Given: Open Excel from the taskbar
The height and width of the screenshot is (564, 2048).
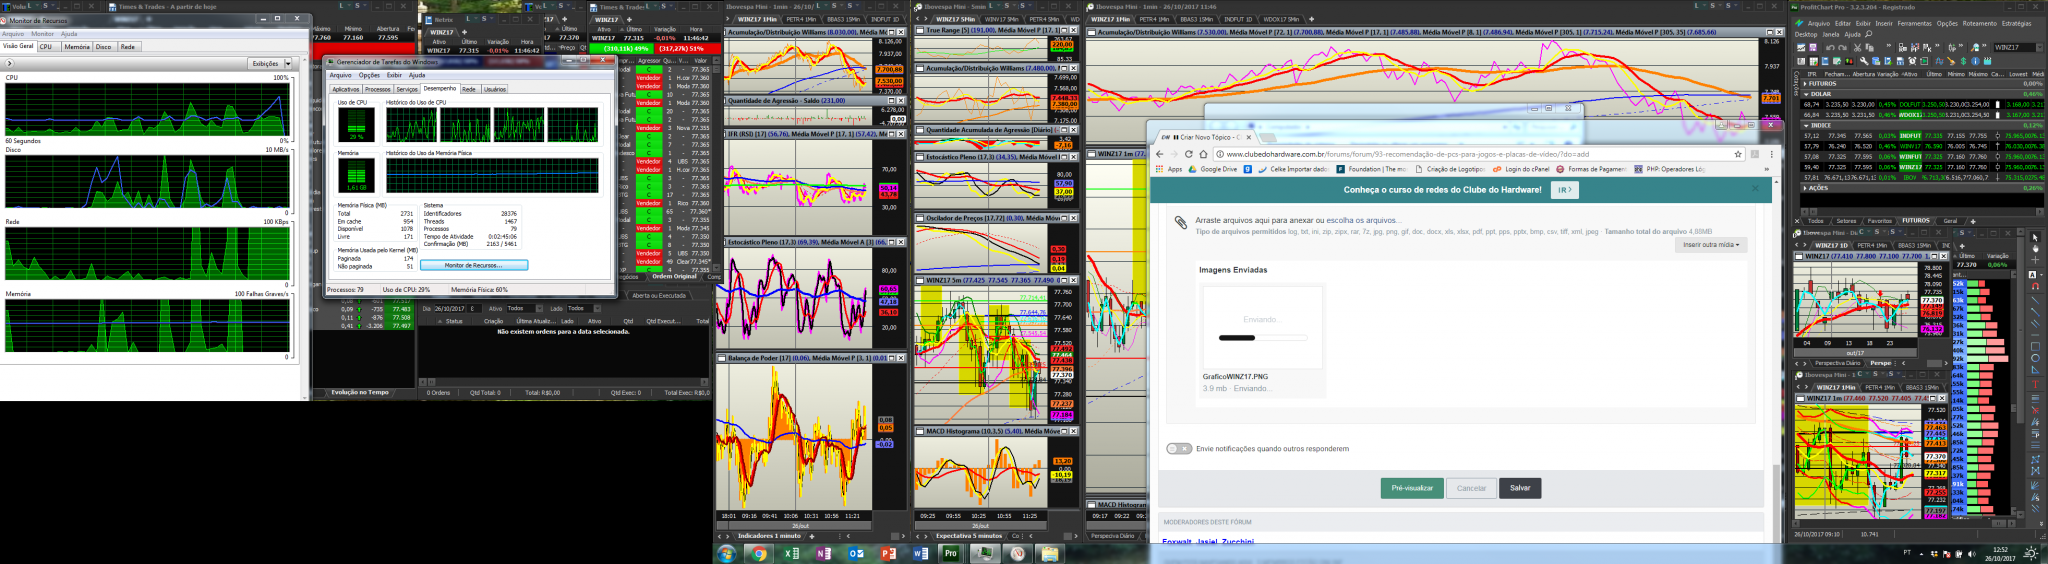Looking at the screenshot, I should click(x=791, y=553).
